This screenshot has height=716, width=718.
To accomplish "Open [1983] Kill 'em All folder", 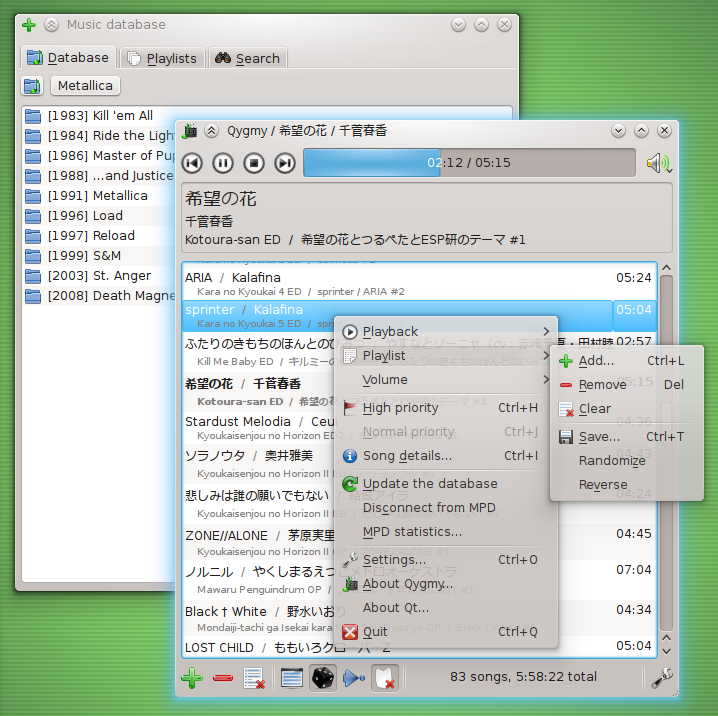I will 100,115.
